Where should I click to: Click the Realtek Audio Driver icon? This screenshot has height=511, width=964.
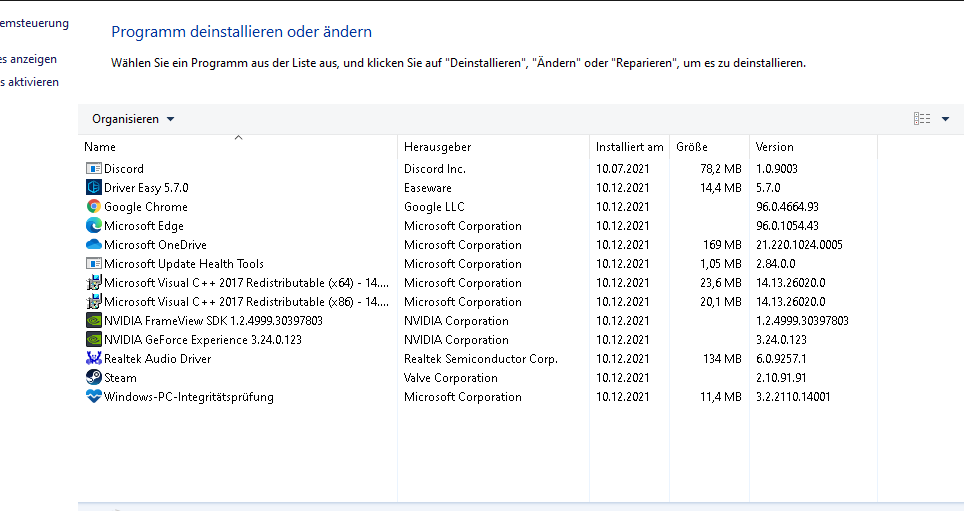(x=94, y=359)
